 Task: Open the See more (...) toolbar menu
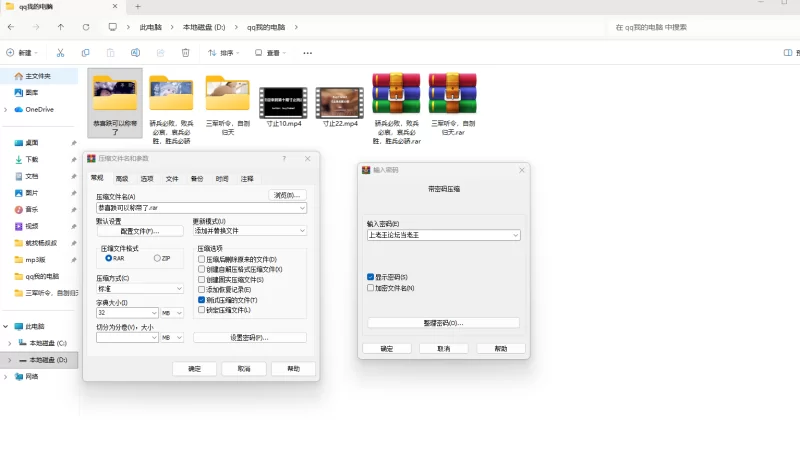coord(308,52)
